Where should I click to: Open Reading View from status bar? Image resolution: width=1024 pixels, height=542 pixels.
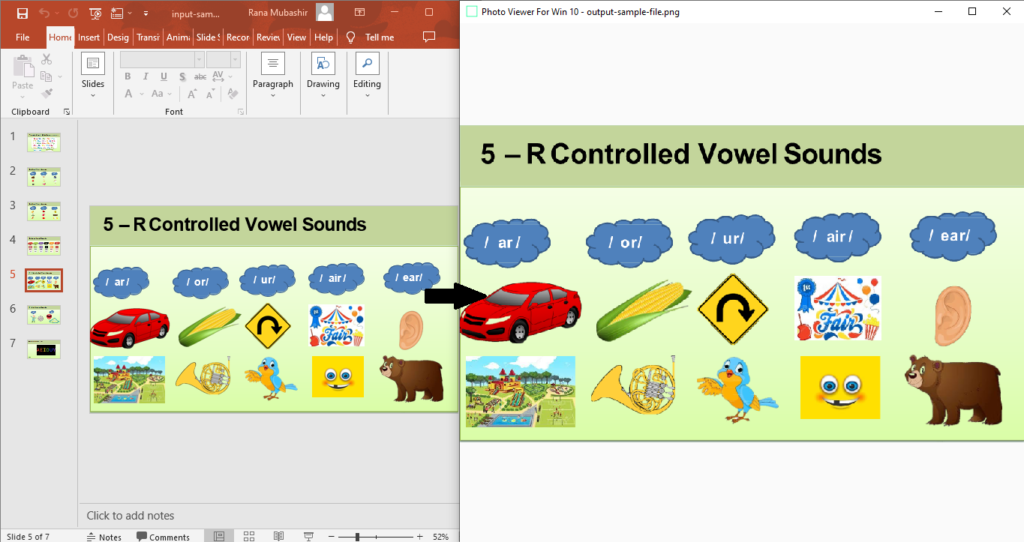[279, 536]
